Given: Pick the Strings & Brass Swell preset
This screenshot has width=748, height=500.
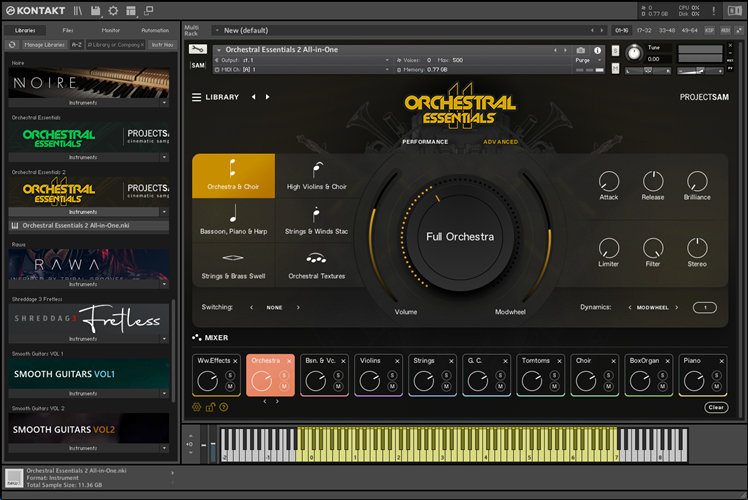Looking at the screenshot, I should coord(233,265).
